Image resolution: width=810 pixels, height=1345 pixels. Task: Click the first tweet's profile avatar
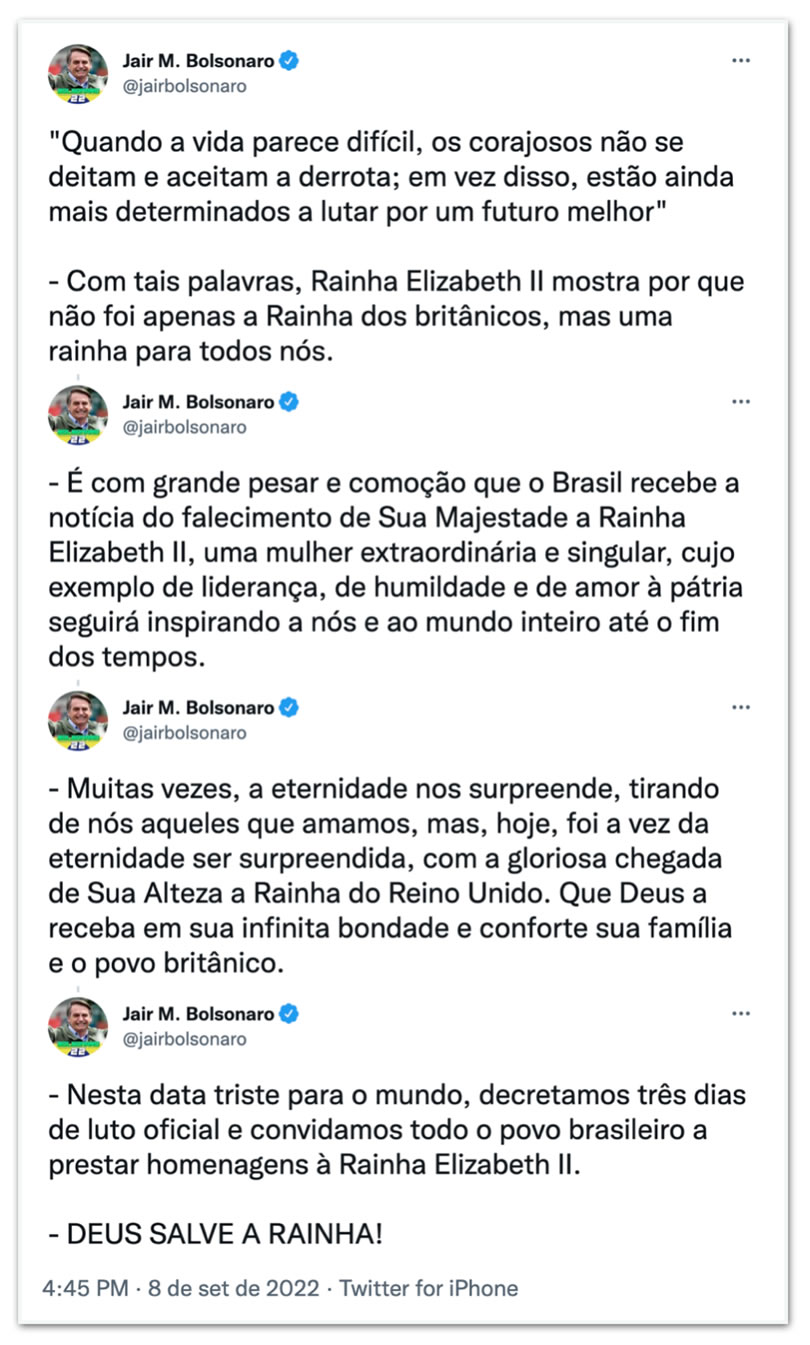click(x=77, y=73)
